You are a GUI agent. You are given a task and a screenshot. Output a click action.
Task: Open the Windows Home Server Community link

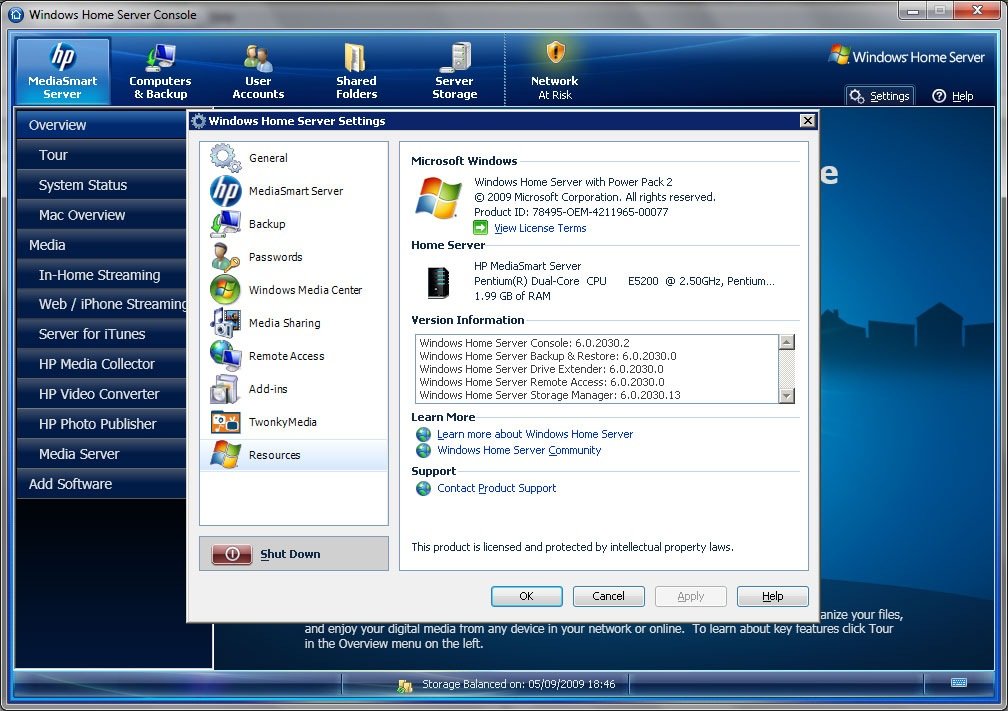tap(519, 451)
